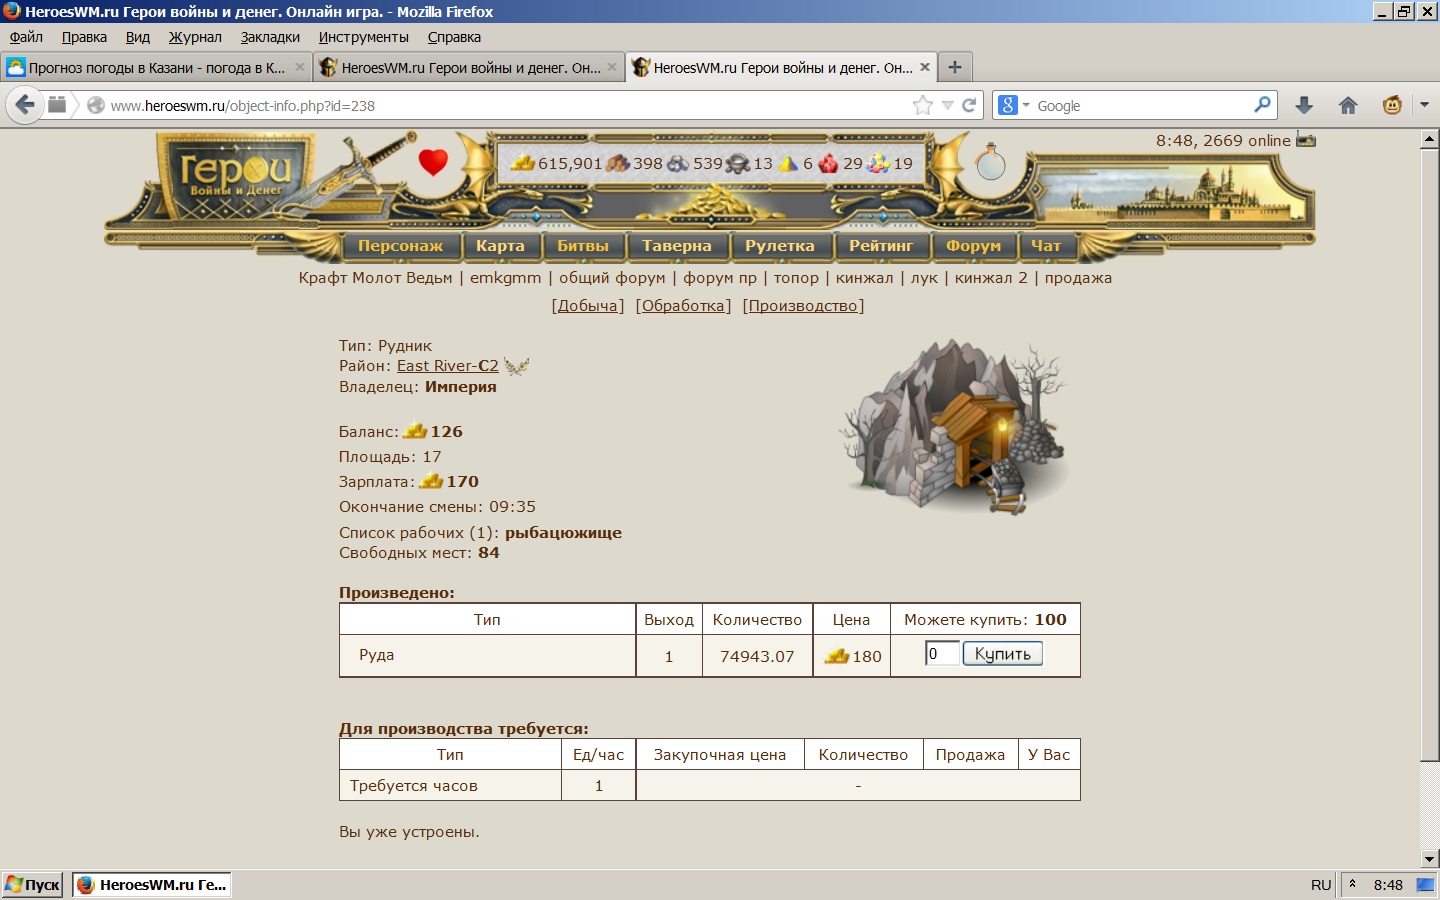
Task: Open the downloads arrow icon
Action: pyautogui.click(x=1304, y=105)
